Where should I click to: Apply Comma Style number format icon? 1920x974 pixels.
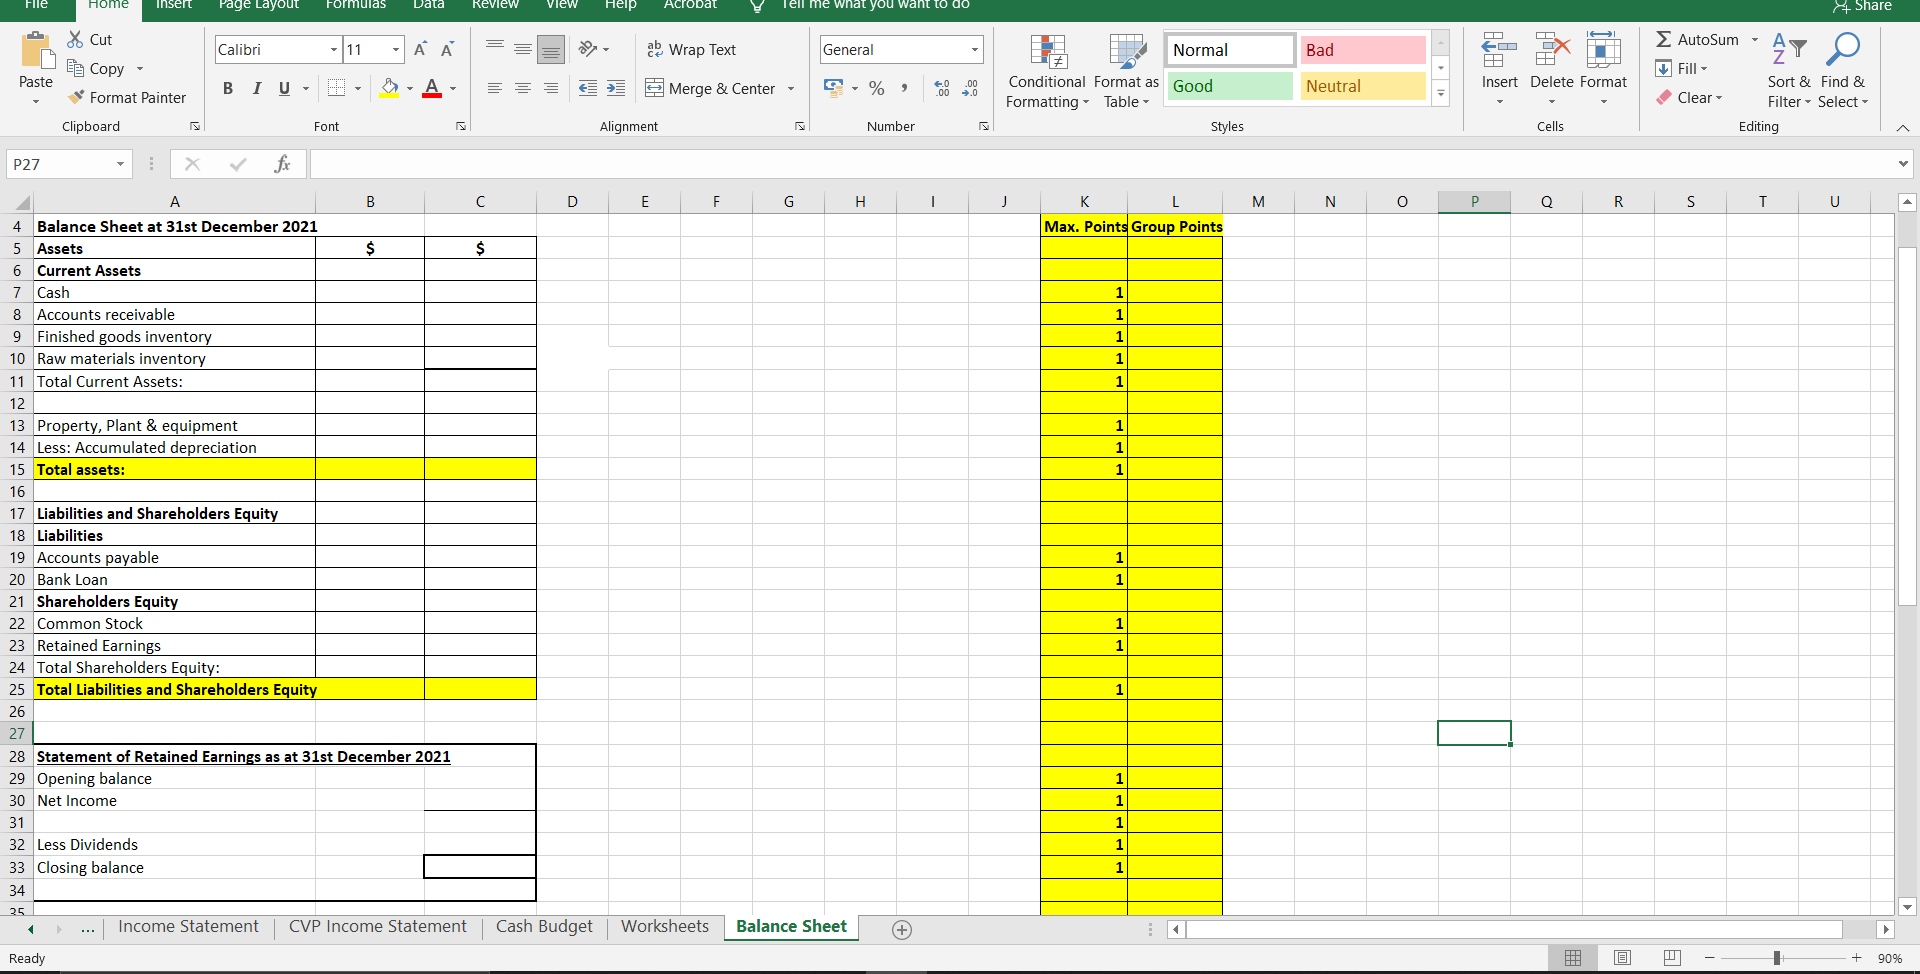point(904,88)
